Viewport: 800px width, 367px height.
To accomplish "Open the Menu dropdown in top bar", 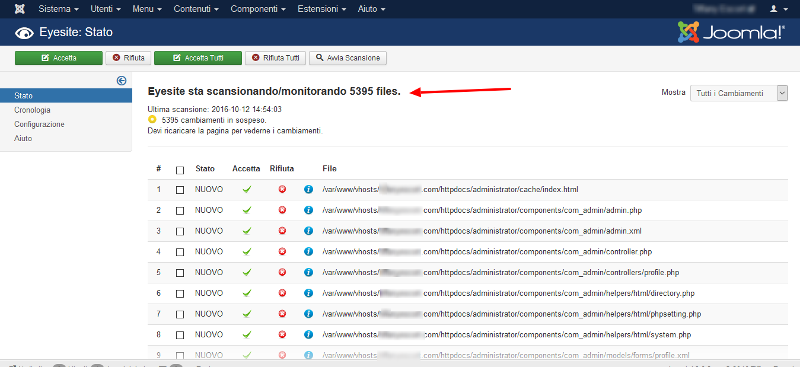I will (147, 9).
